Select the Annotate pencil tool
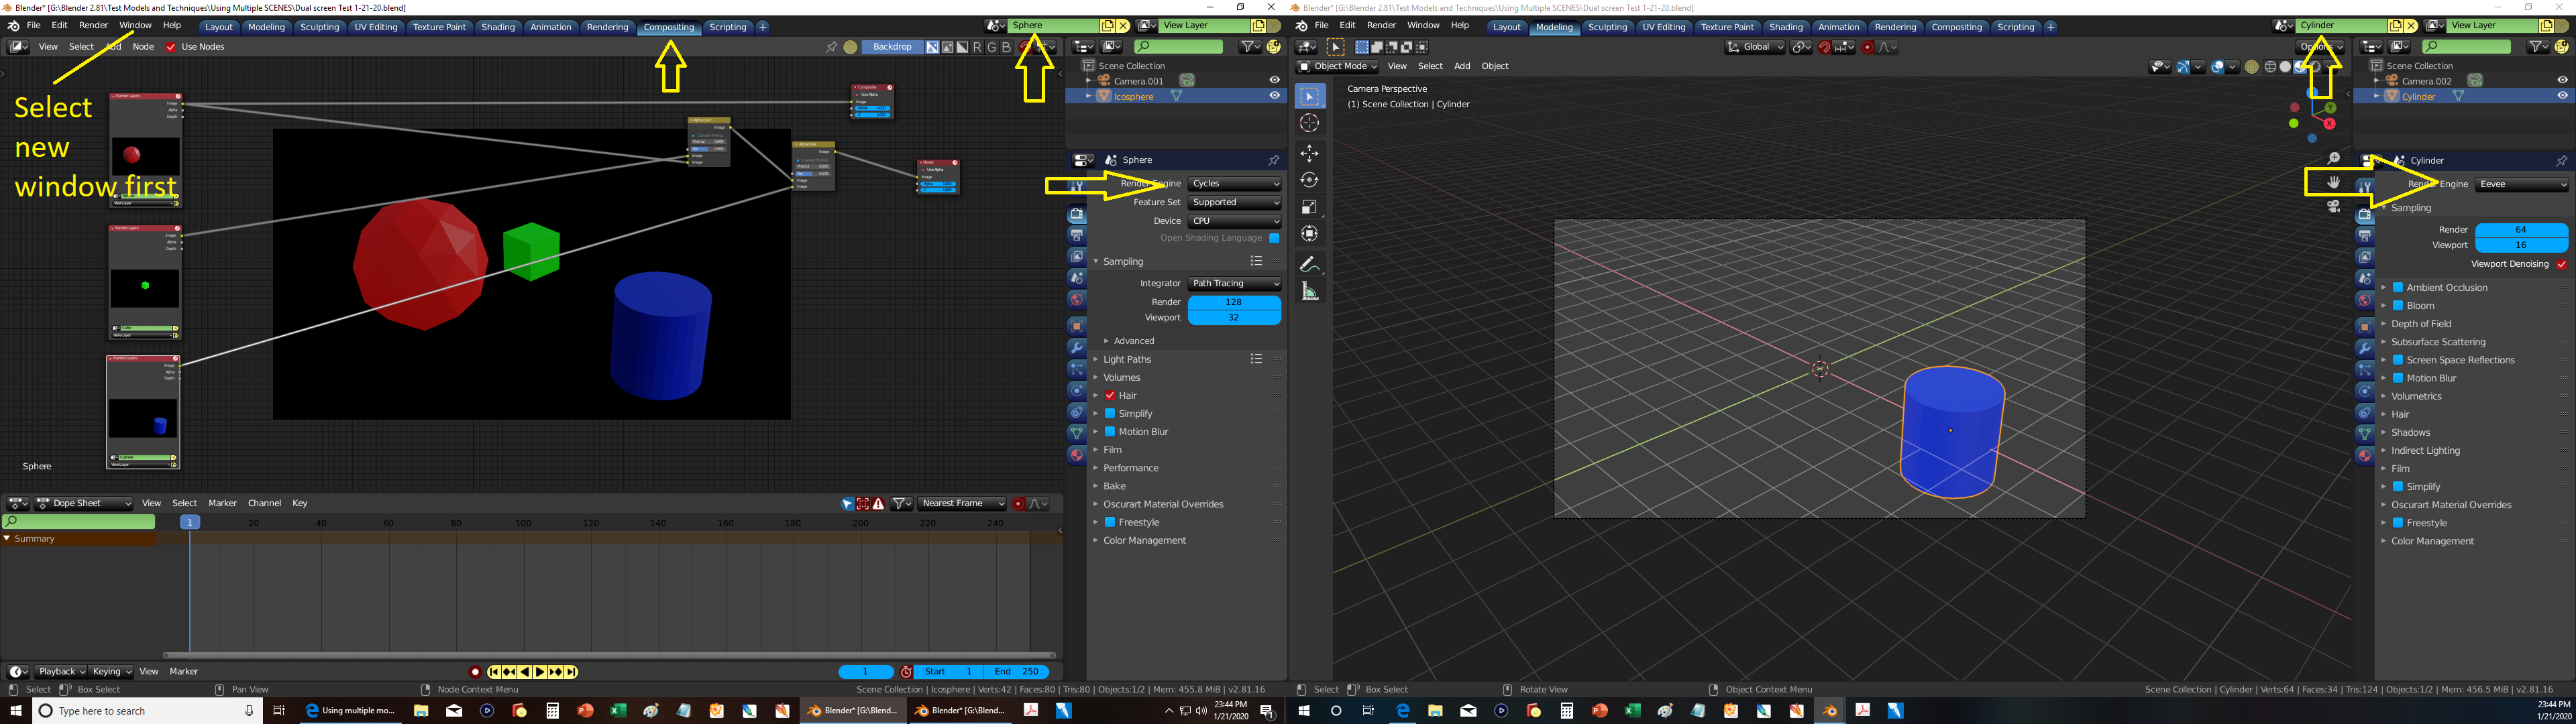This screenshot has height=724, width=2576. (1309, 265)
